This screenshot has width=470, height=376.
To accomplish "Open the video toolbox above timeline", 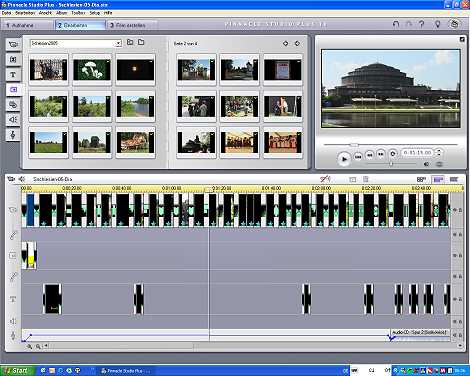I will [x=11, y=179].
